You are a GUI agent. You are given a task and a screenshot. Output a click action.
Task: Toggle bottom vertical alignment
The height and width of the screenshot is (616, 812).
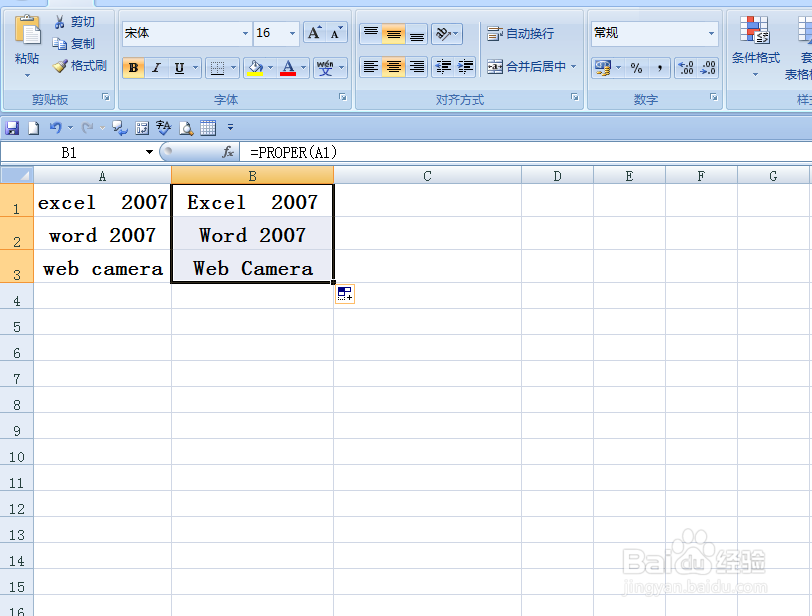[416, 34]
